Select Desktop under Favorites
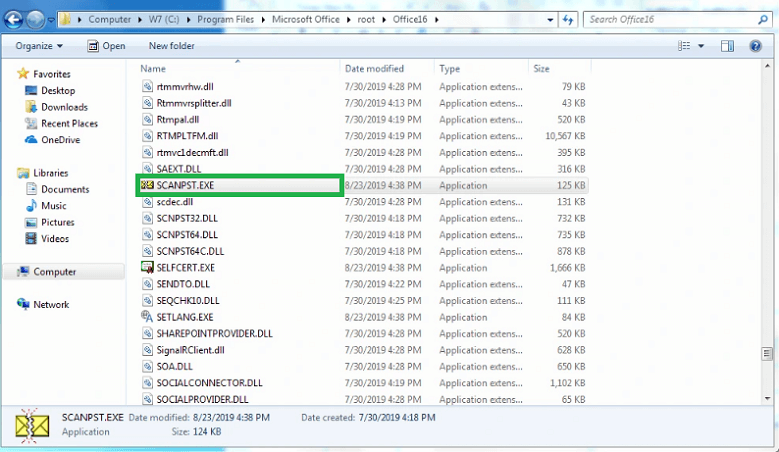The image size is (779, 452). click(58, 90)
